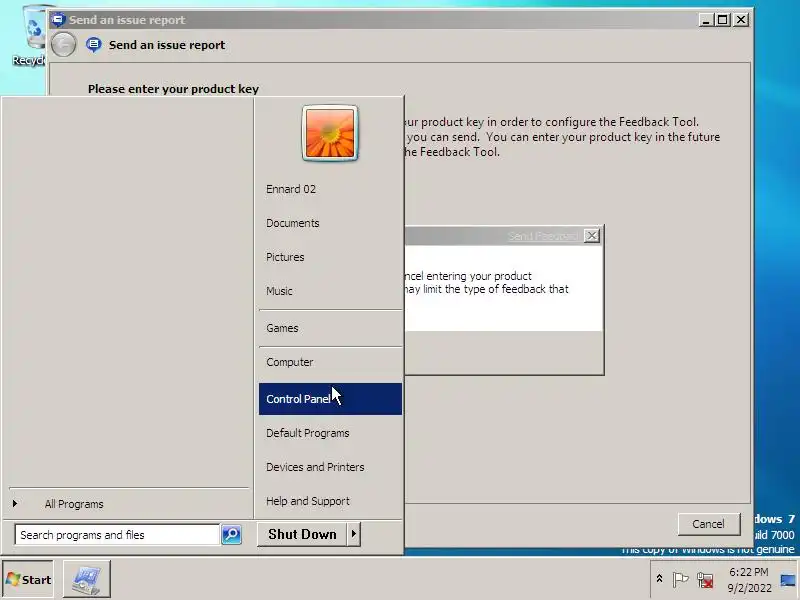Minimize Send an issue report window
The height and width of the screenshot is (600, 800).
706,20
